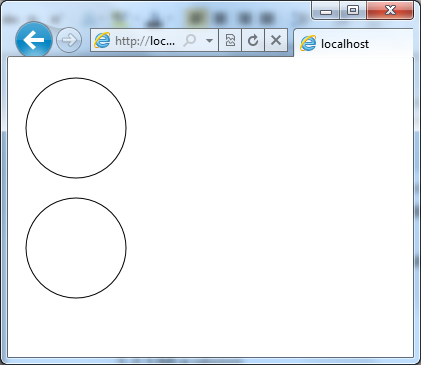
Task: Go back using the blue Back arrow
Action: click(34, 40)
